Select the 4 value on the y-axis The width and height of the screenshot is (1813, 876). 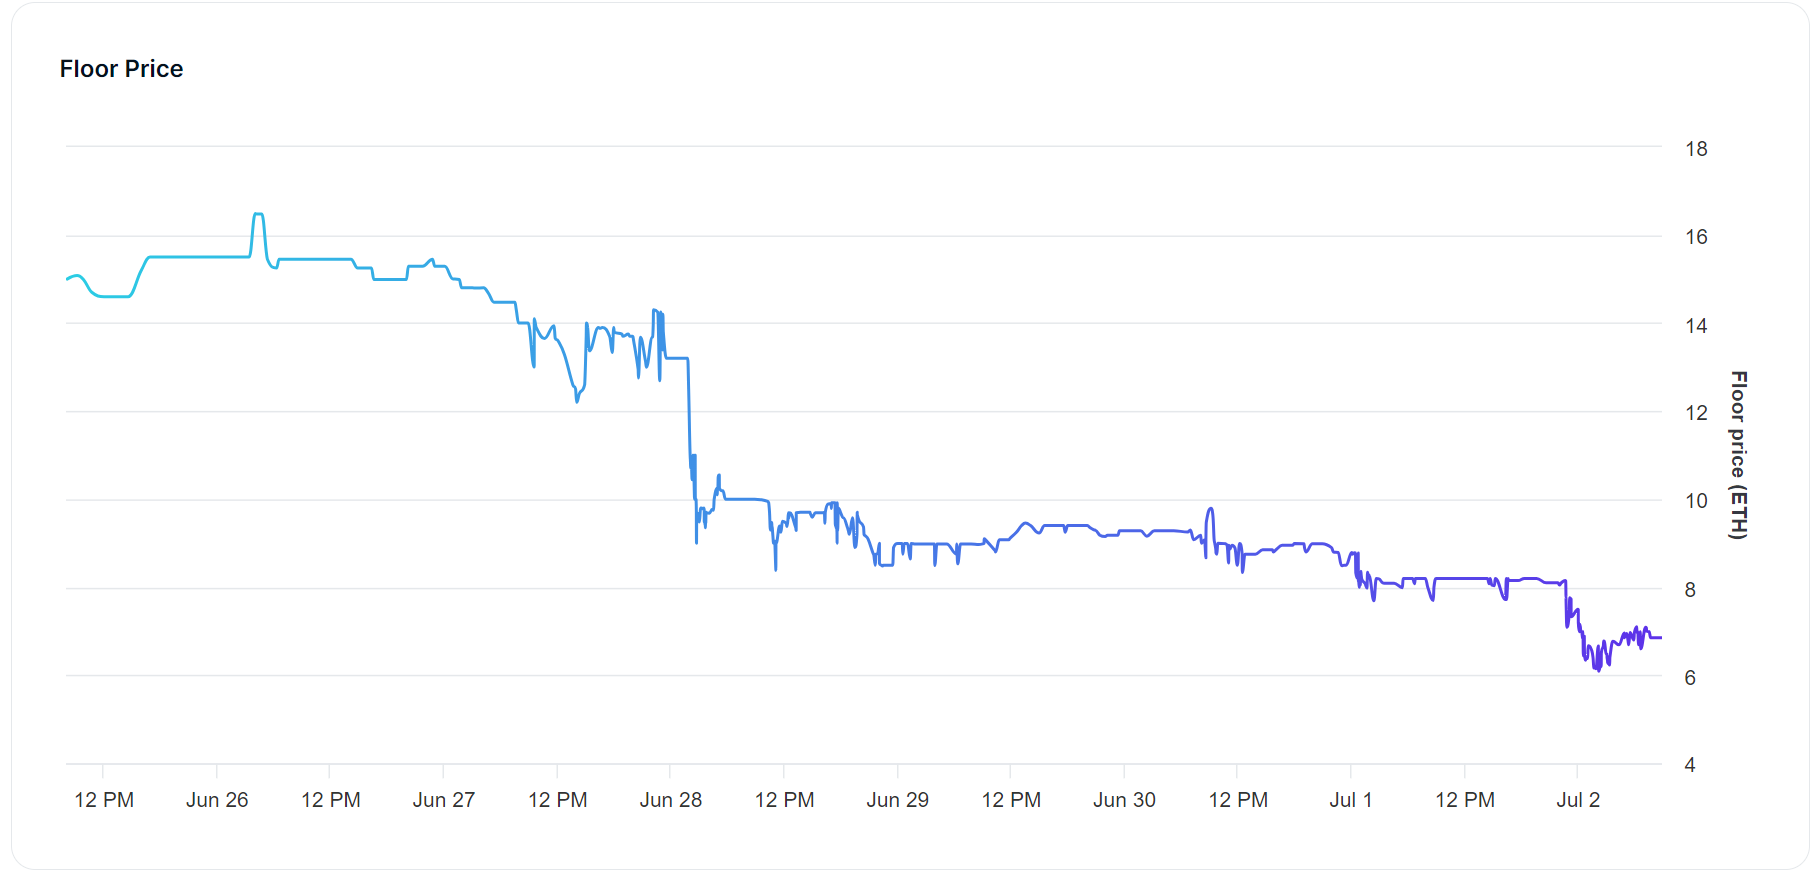(1690, 765)
